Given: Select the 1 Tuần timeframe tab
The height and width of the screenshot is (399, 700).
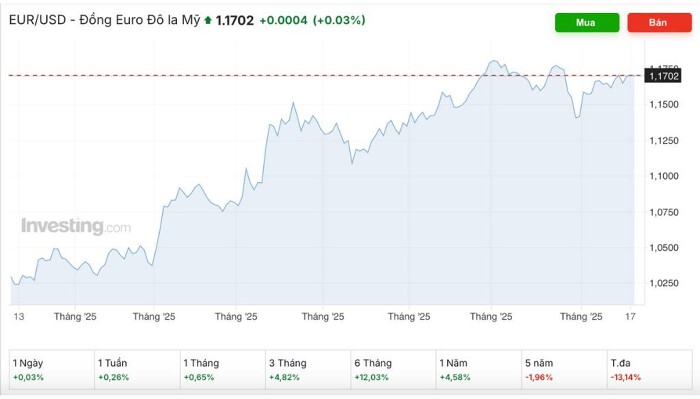Looking at the screenshot, I should click(x=137, y=370).
